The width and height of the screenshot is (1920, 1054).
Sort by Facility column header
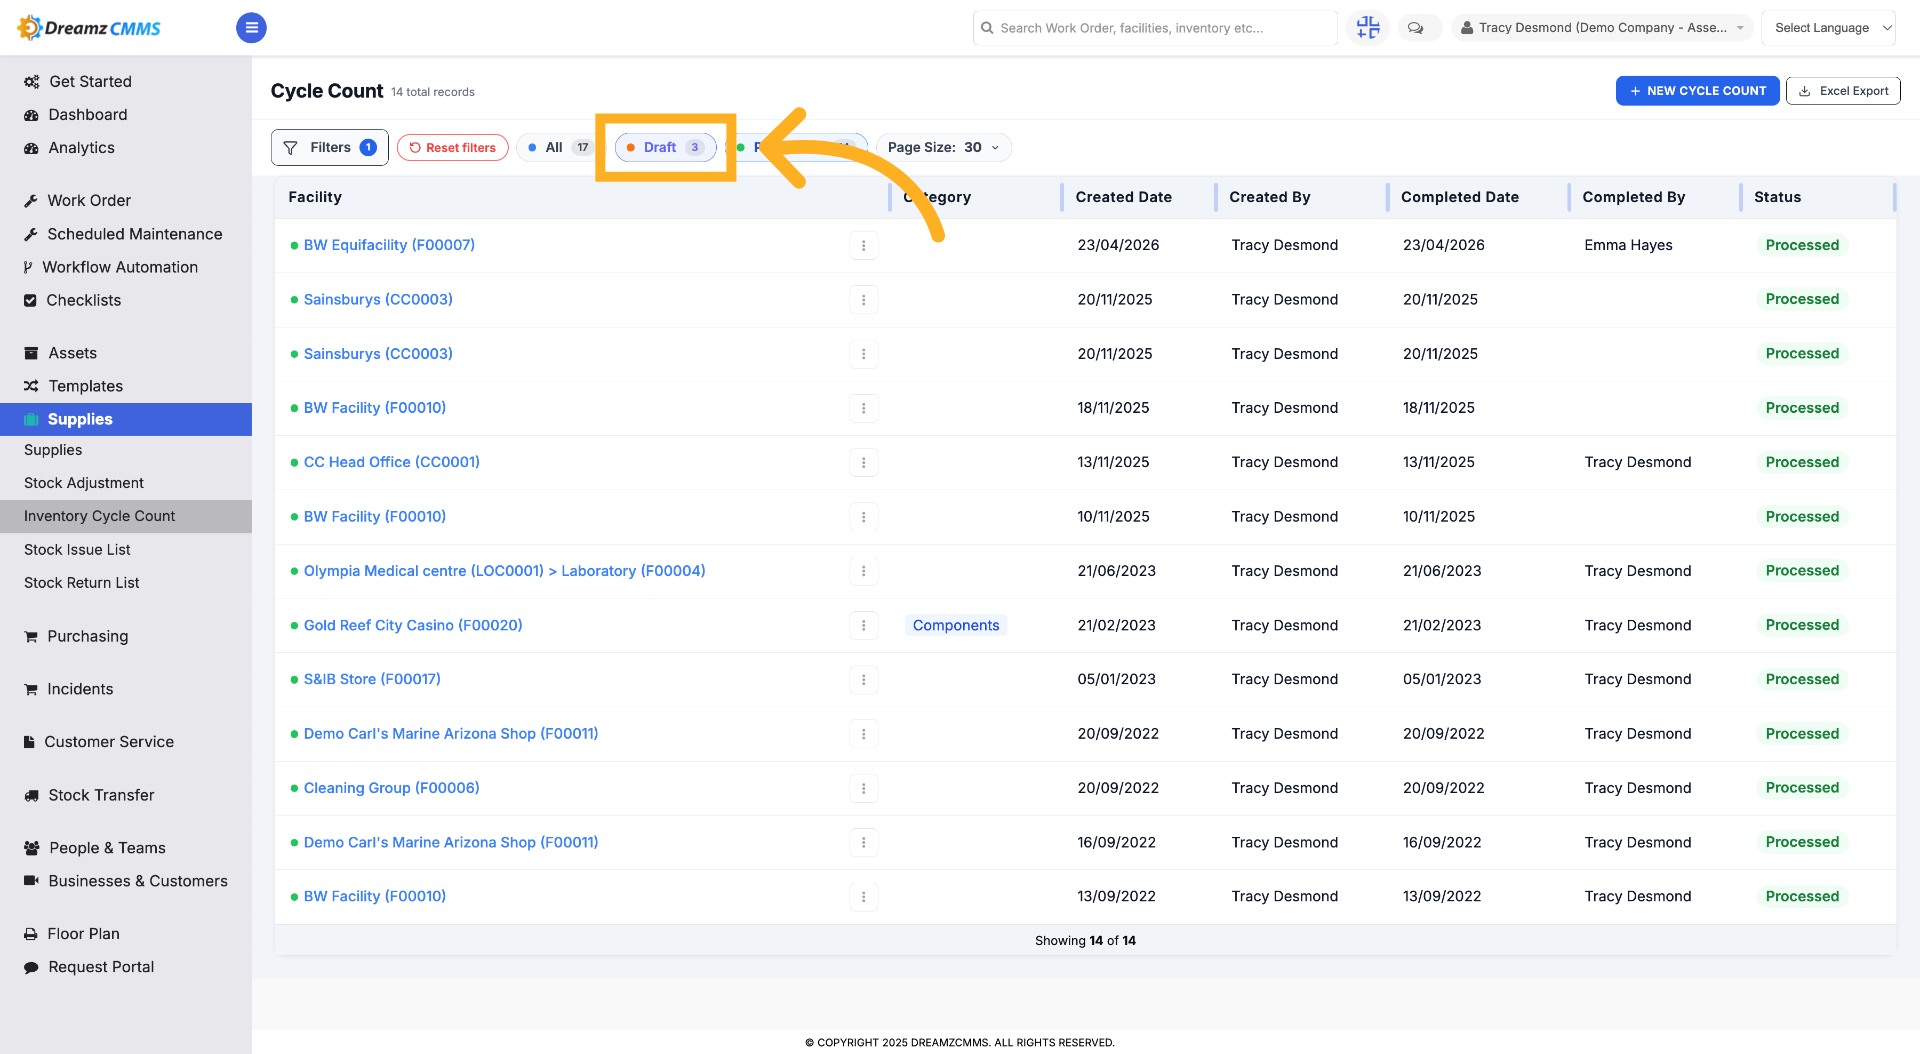point(315,197)
